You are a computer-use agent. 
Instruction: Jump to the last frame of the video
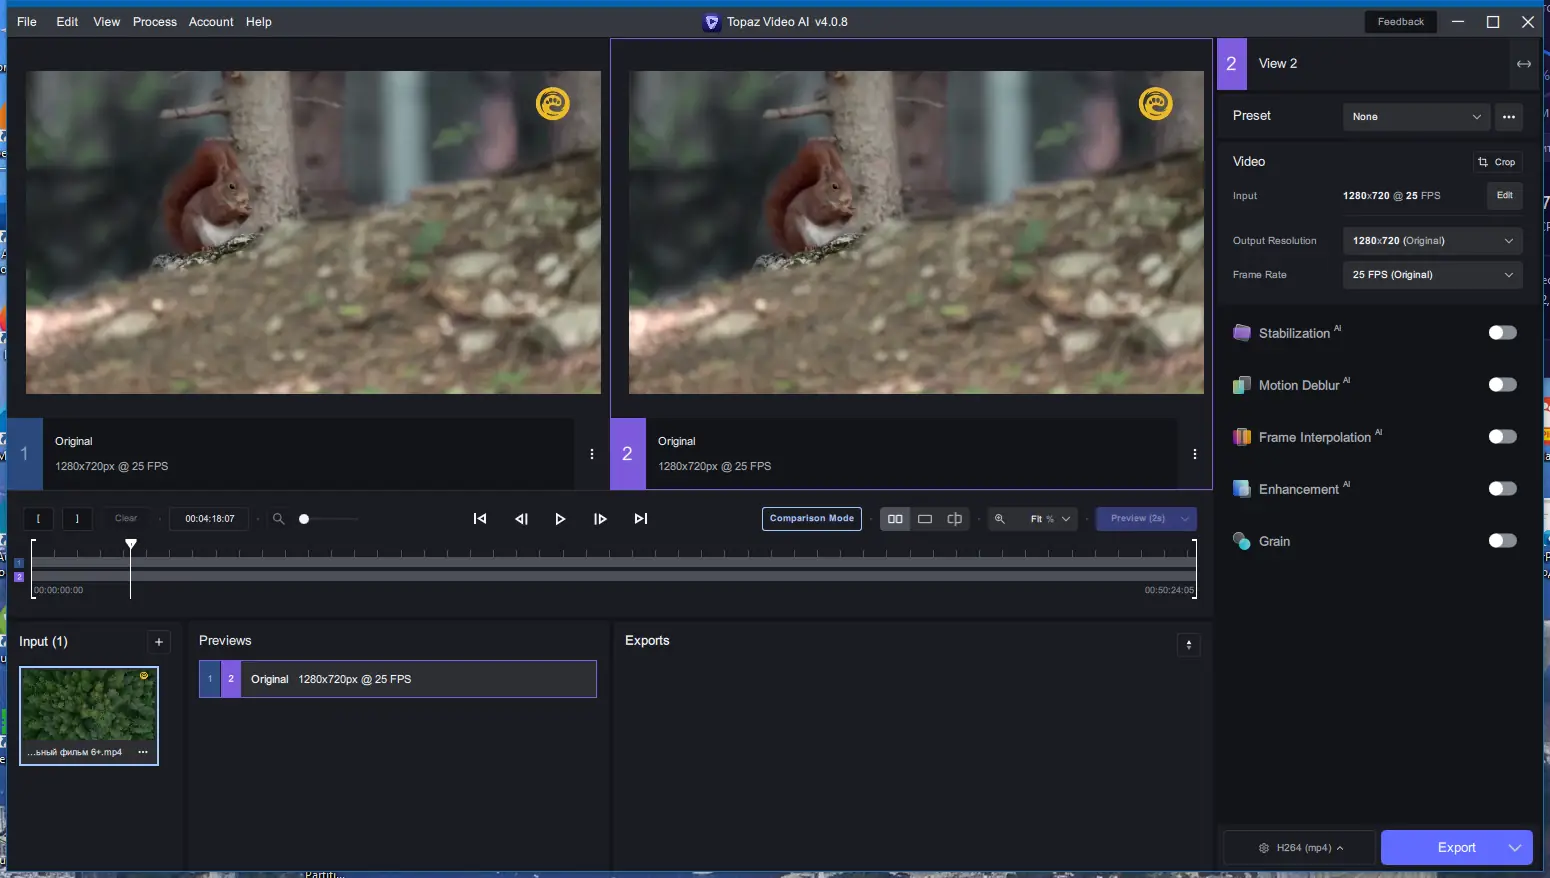[x=641, y=519]
